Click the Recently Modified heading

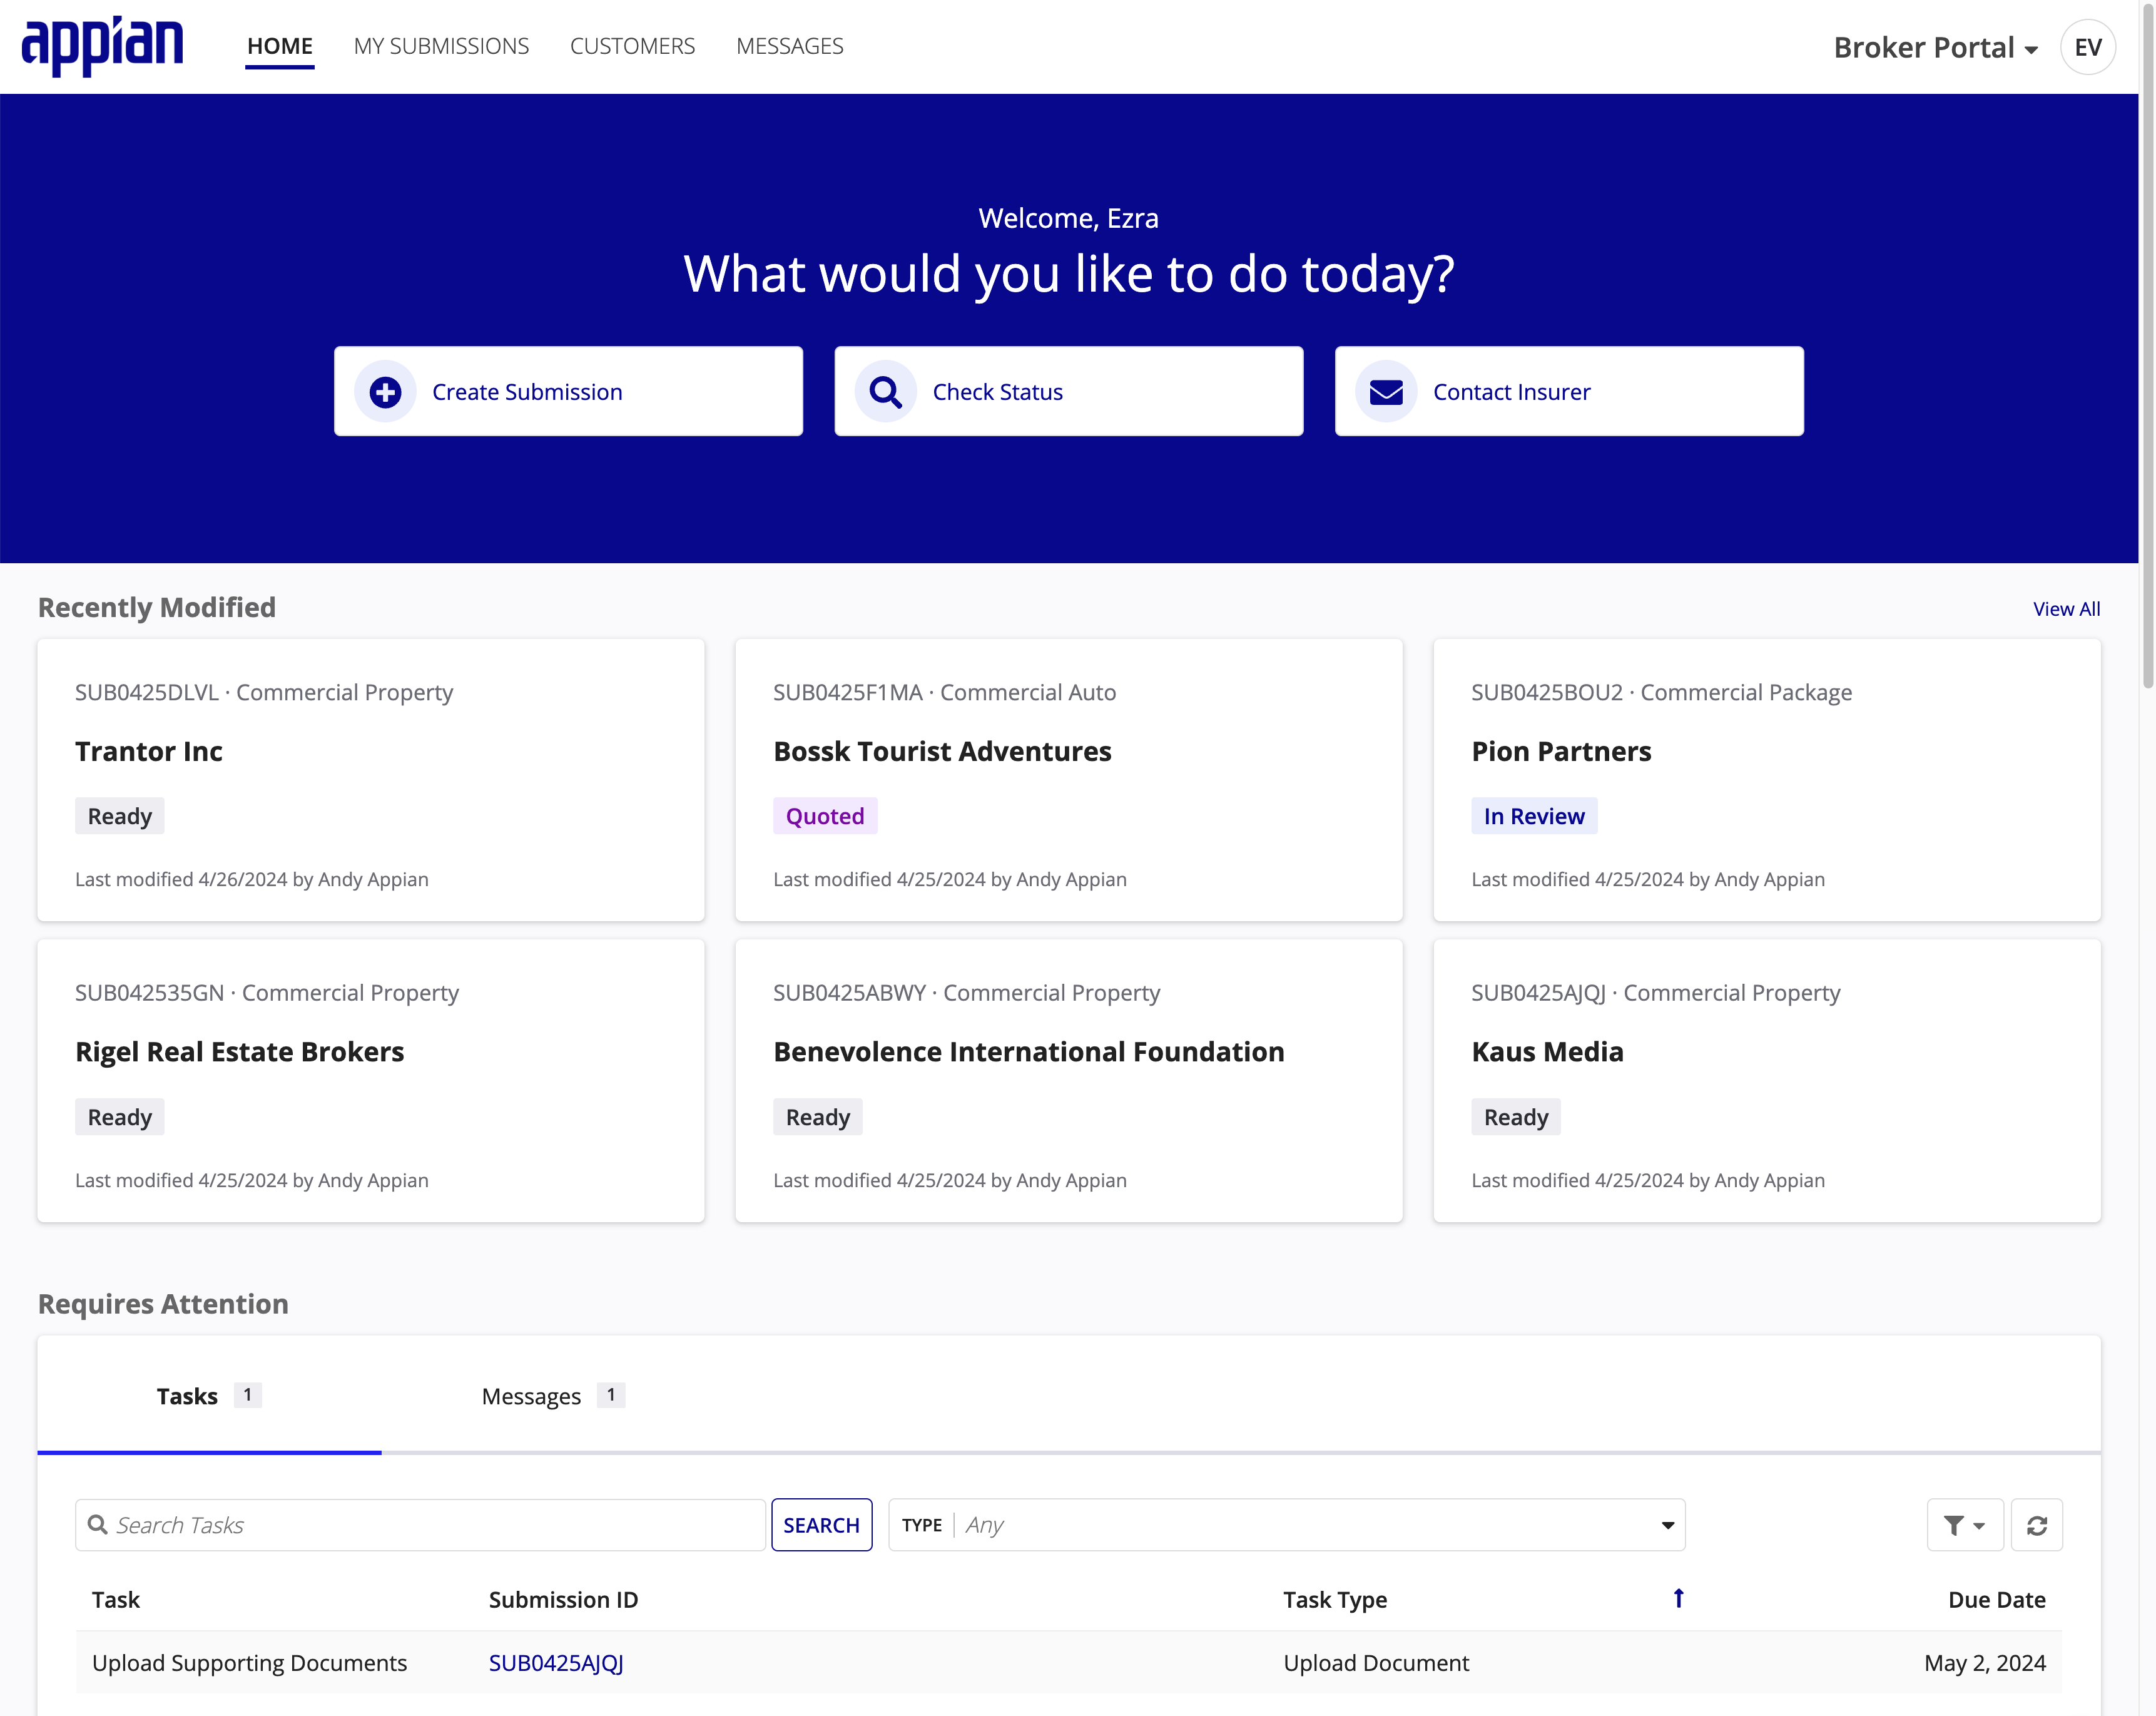pos(157,608)
